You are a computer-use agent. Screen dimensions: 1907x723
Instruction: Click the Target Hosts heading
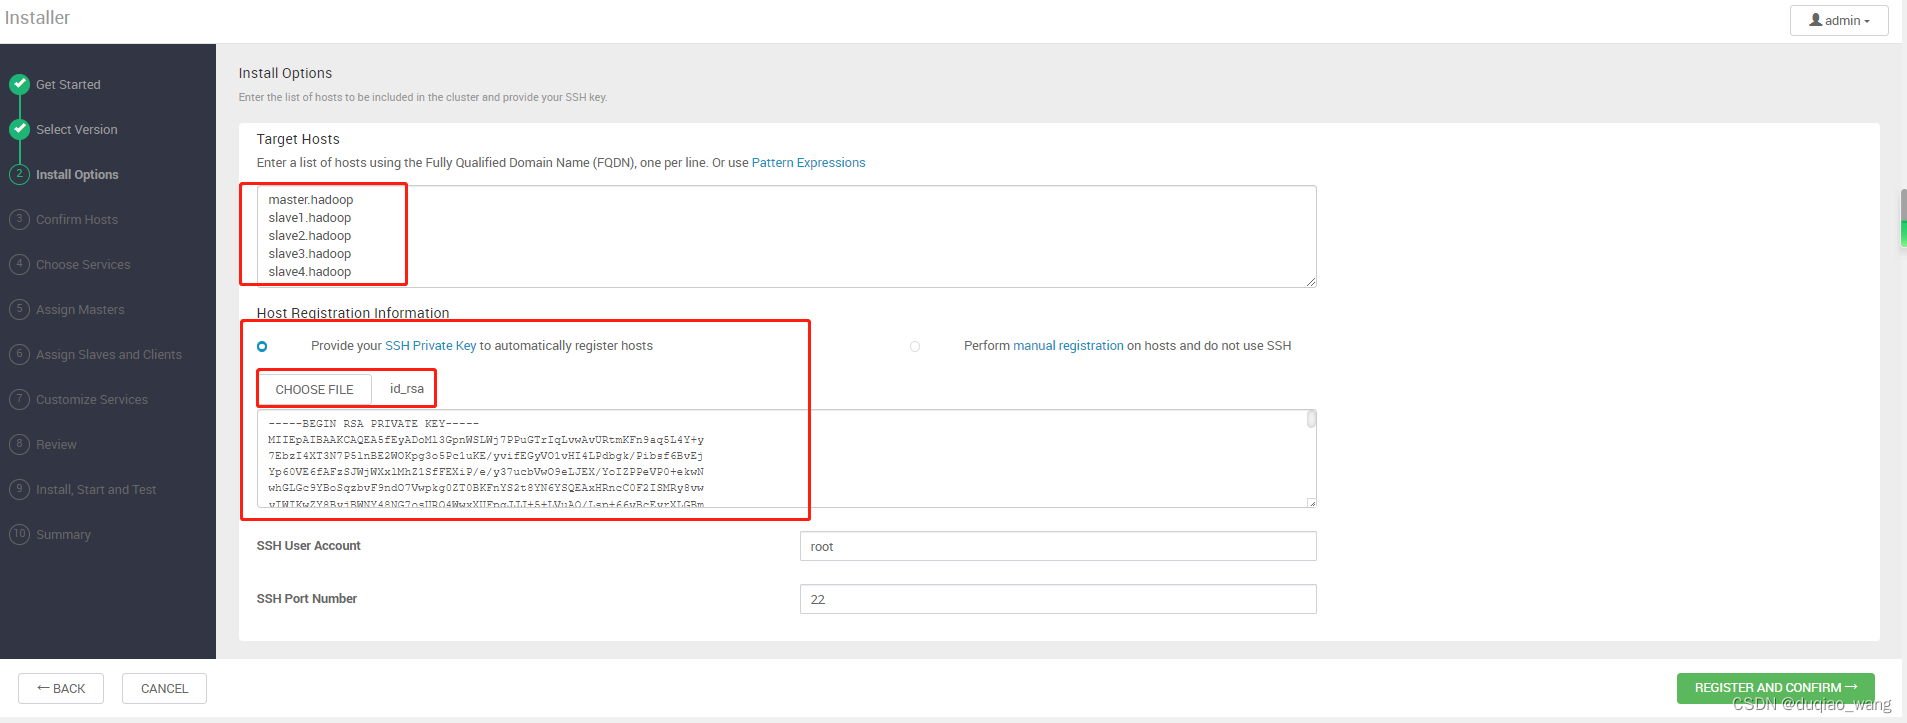point(298,139)
